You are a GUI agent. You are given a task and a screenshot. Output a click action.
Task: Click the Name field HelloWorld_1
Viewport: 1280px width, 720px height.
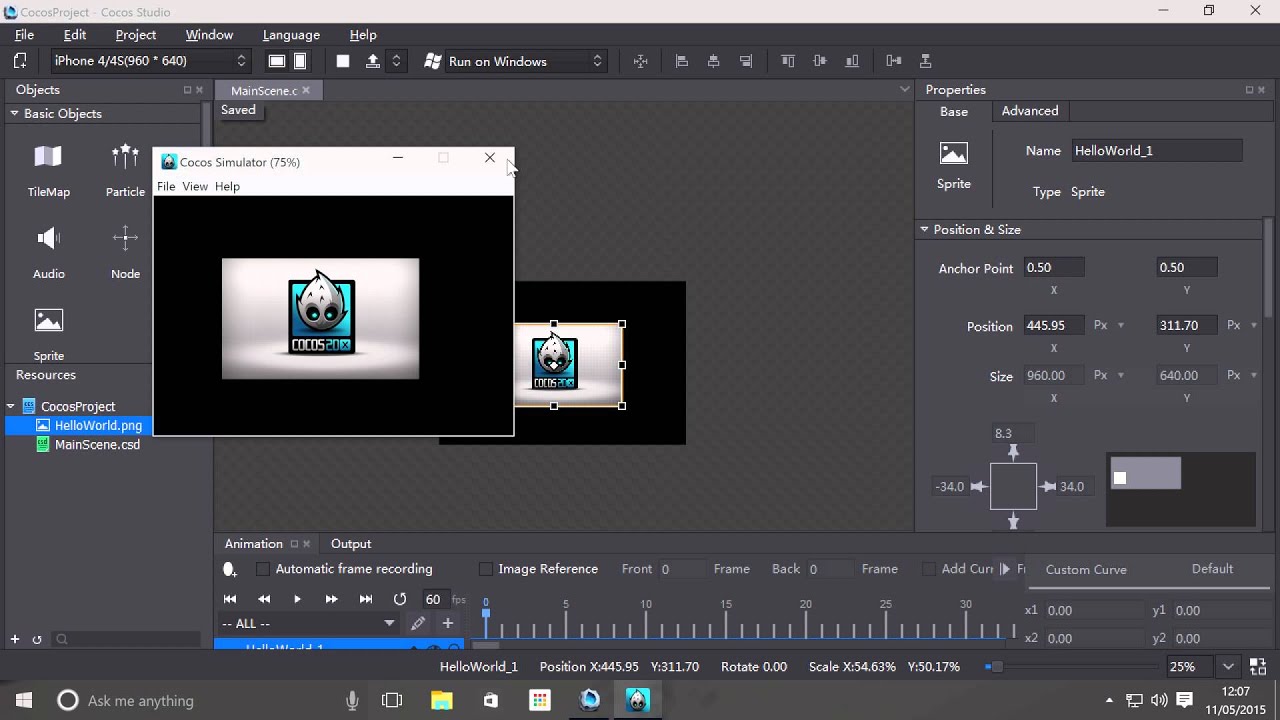[x=1157, y=151]
